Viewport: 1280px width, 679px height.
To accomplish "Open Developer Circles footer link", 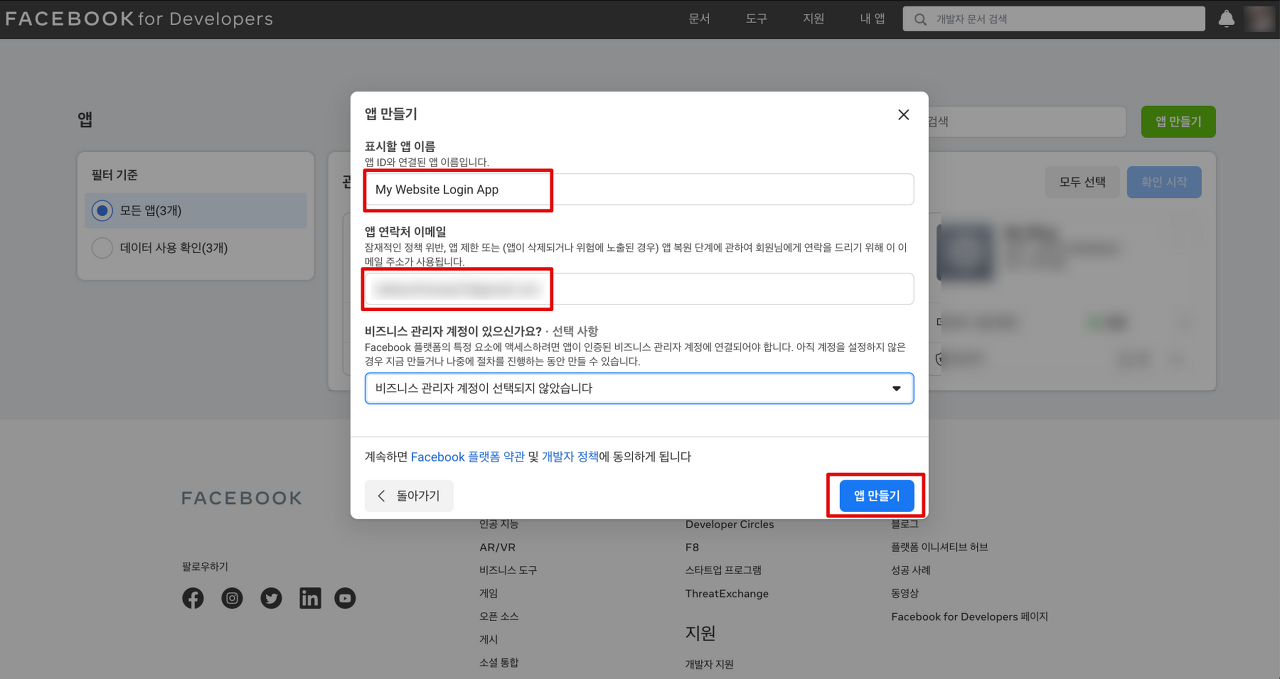I will (729, 524).
